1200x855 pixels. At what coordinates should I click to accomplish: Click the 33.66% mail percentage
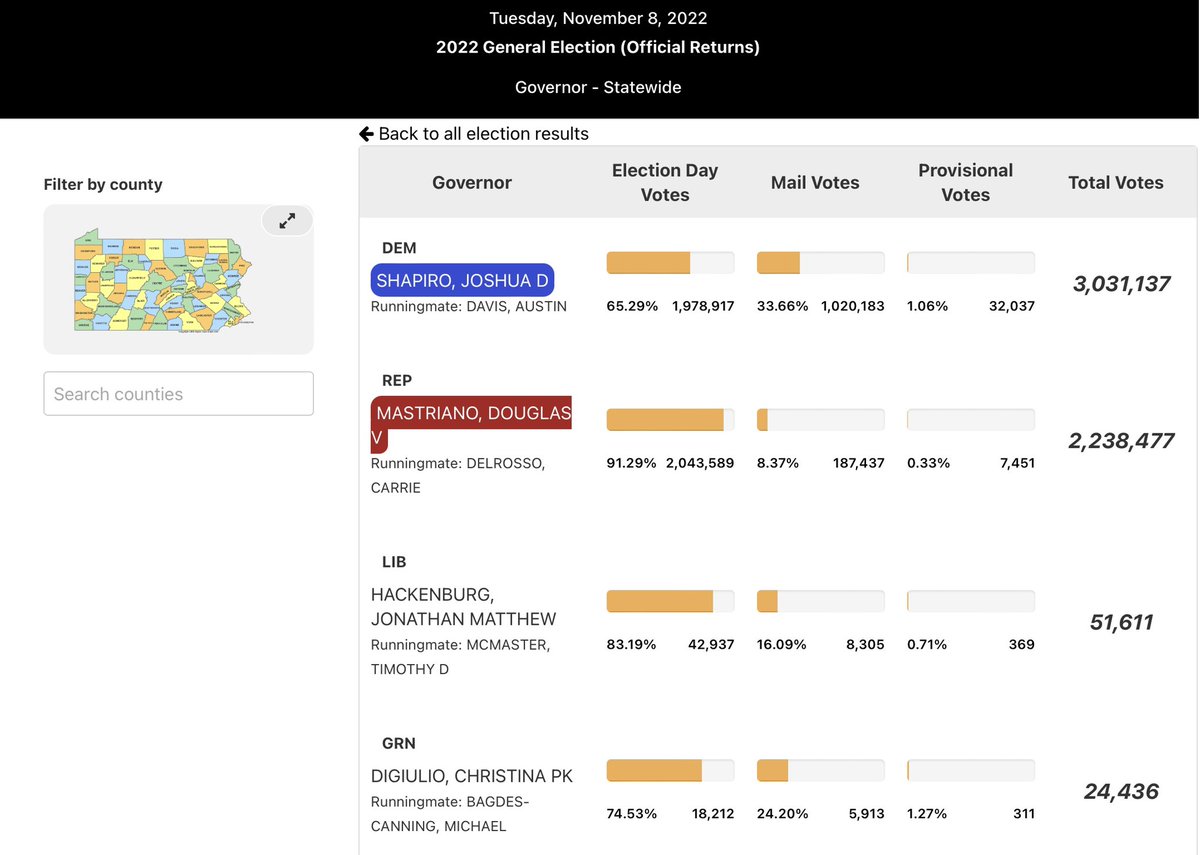(783, 306)
